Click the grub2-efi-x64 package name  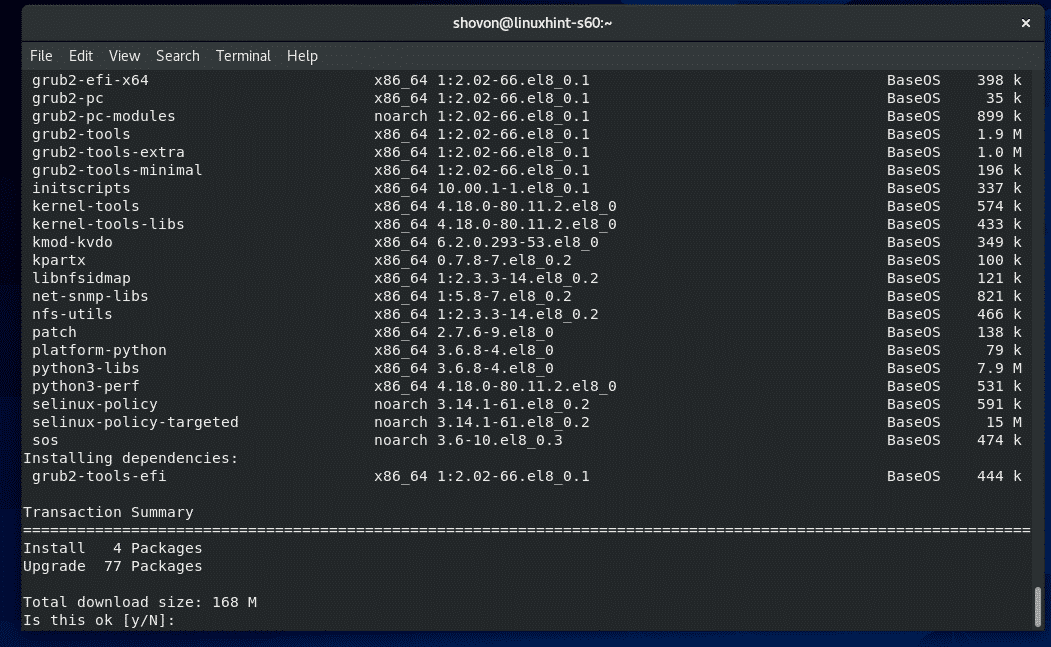[90, 80]
